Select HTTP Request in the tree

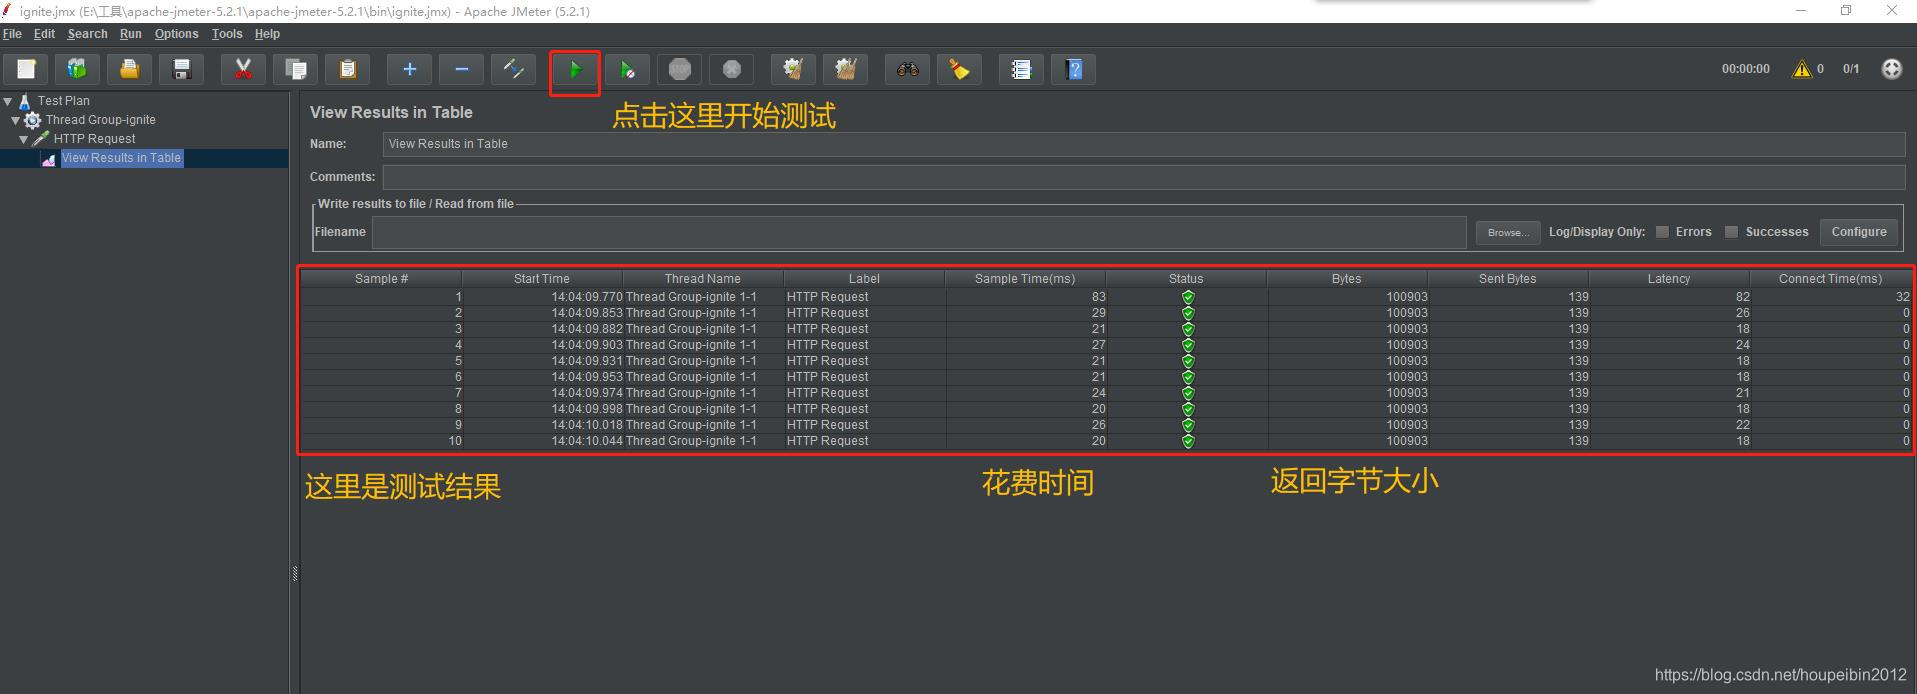[94, 139]
